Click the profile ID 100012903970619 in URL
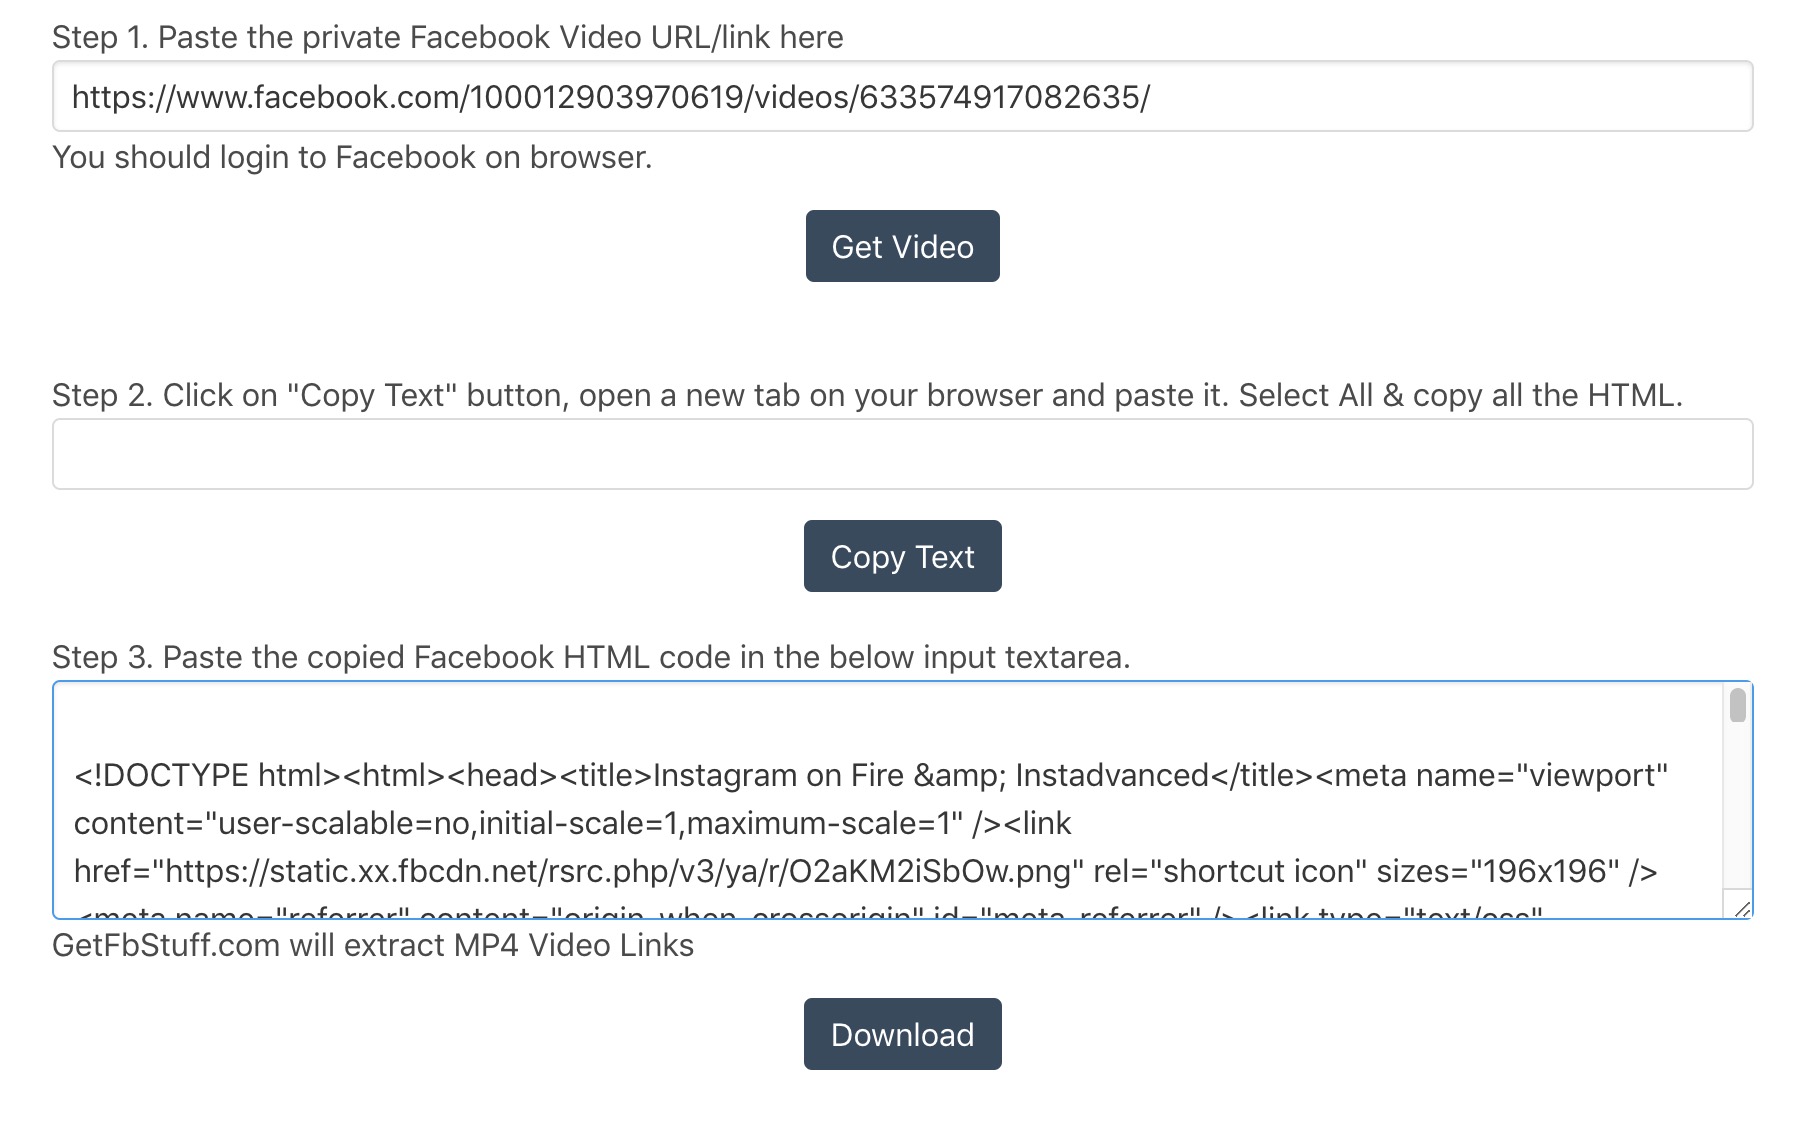This screenshot has width=1800, height=1138. pyautogui.click(x=607, y=97)
